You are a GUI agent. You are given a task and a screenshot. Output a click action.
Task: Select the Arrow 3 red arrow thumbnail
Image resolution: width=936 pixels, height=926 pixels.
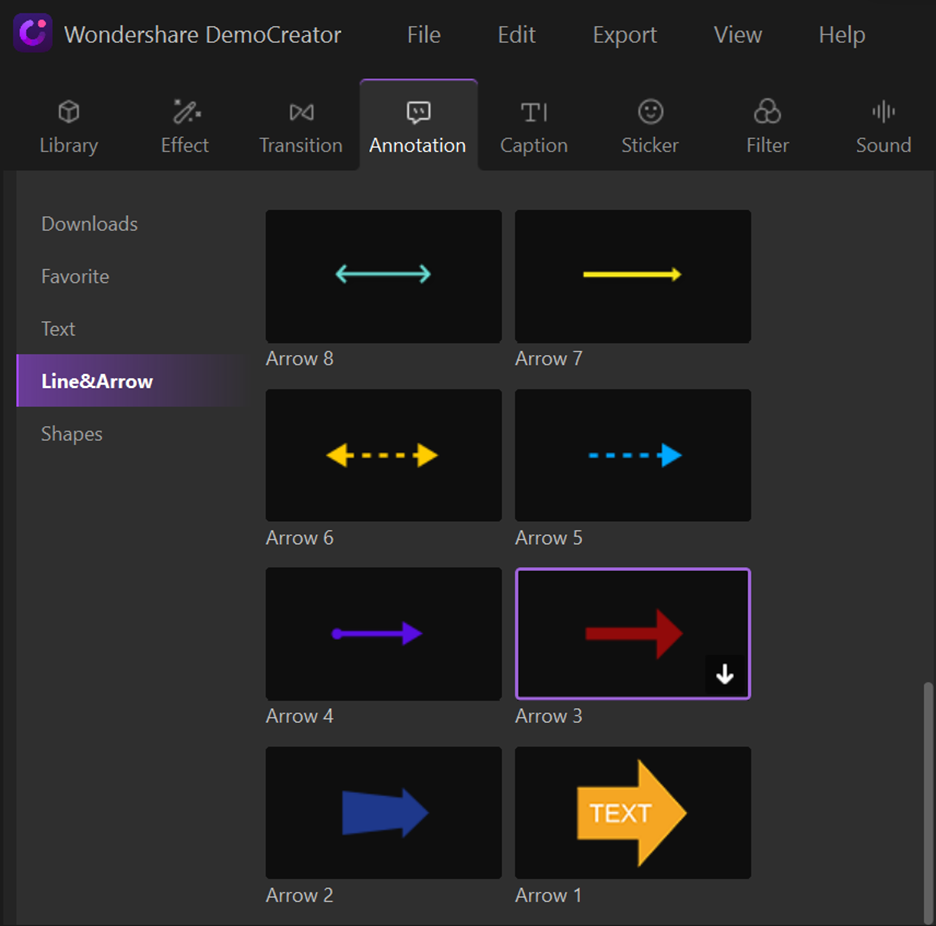coord(633,633)
